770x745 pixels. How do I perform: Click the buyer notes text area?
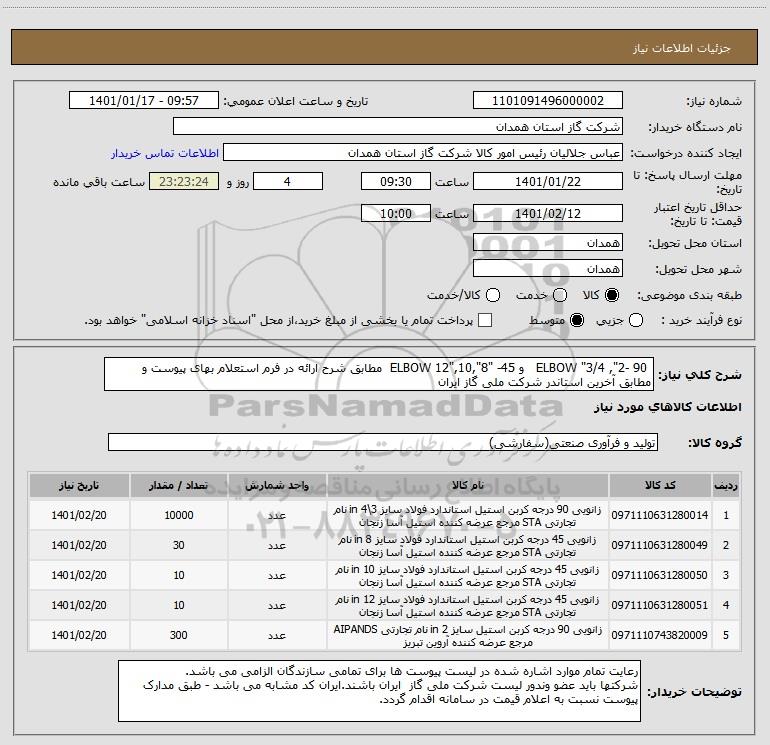pyautogui.click(x=379, y=691)
